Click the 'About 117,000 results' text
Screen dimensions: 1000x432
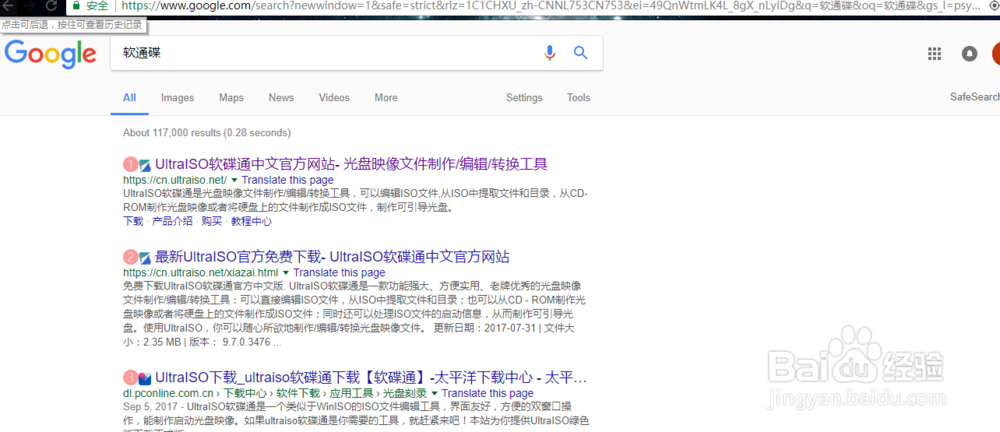point(207,133)
